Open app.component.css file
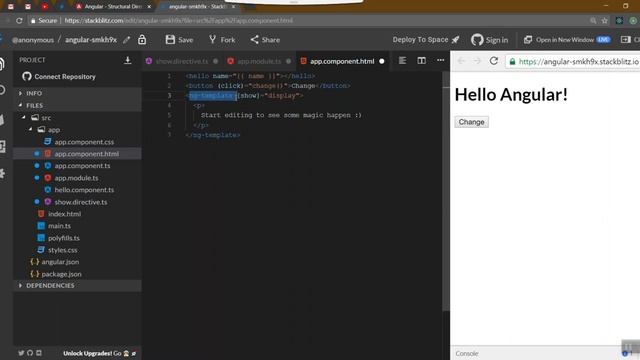The height and width of the screenshot is (360, 640). point(84,142)
